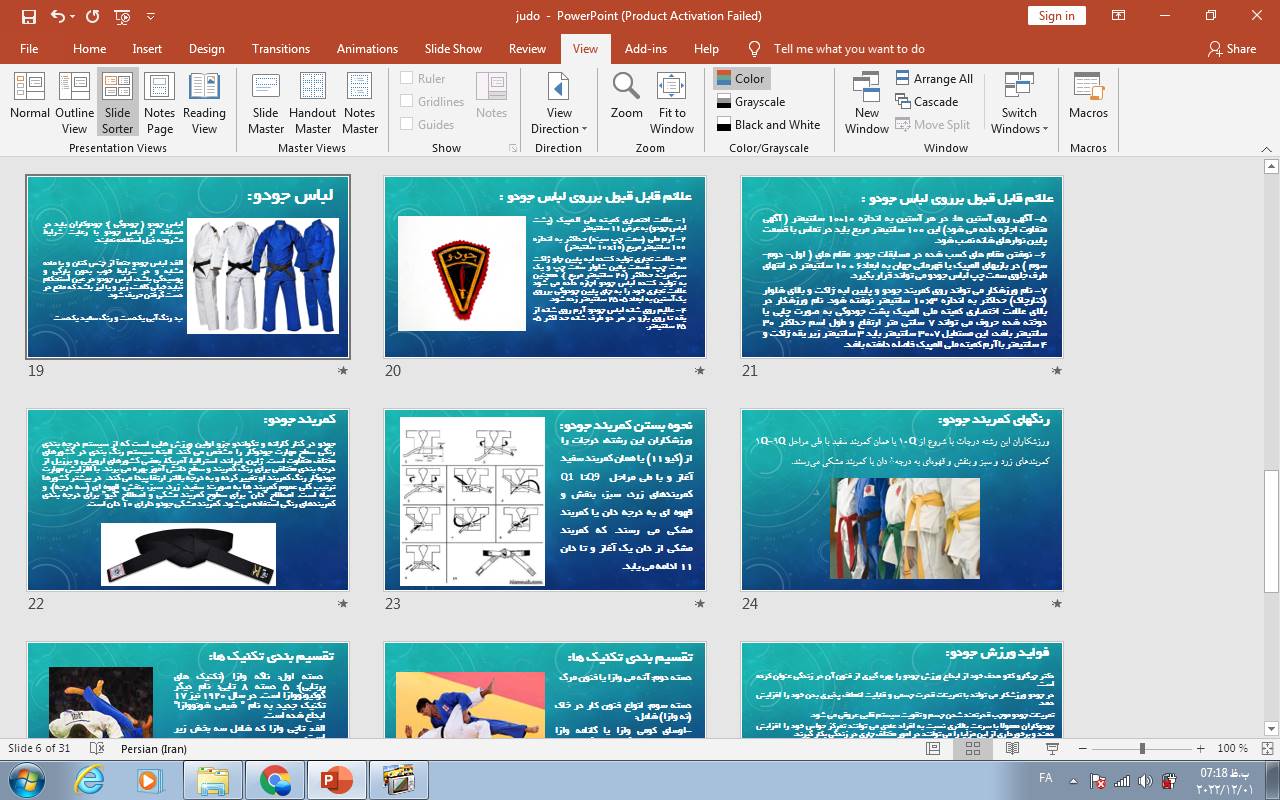Click the Sign in button

[1056, 15]
